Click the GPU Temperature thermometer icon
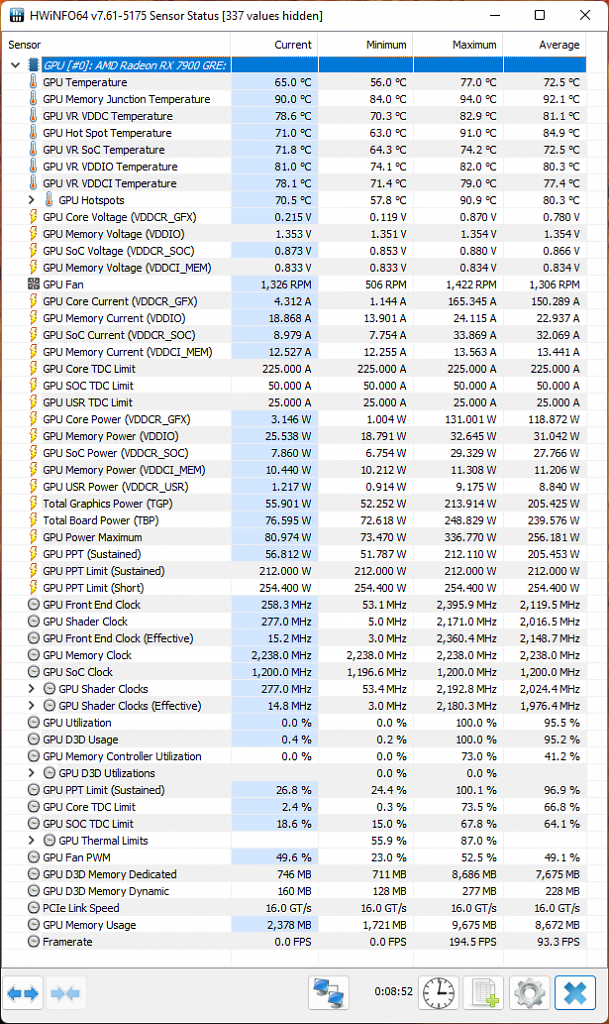The image size is (609, 1024). coord(33,82)
